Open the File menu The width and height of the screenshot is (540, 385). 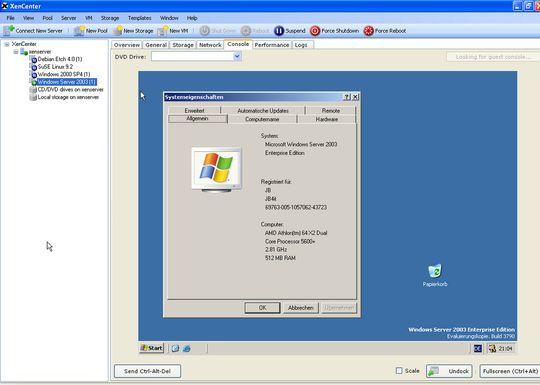(x=11, y=18)
